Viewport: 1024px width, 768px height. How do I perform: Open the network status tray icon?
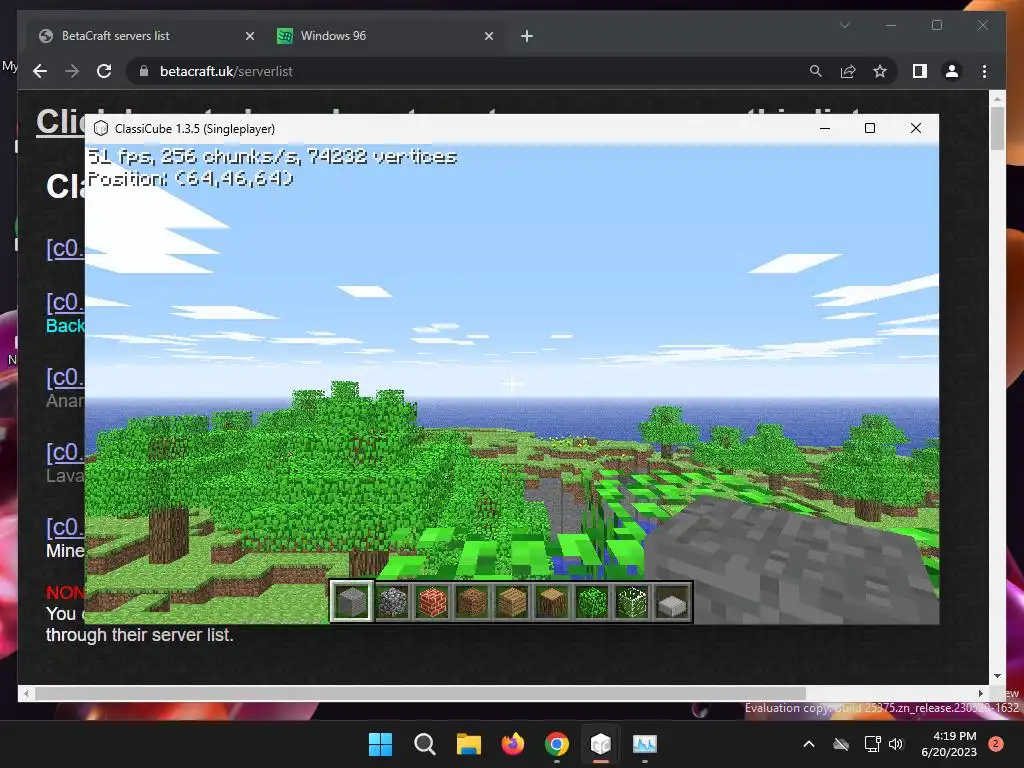[x=872, y=744]
